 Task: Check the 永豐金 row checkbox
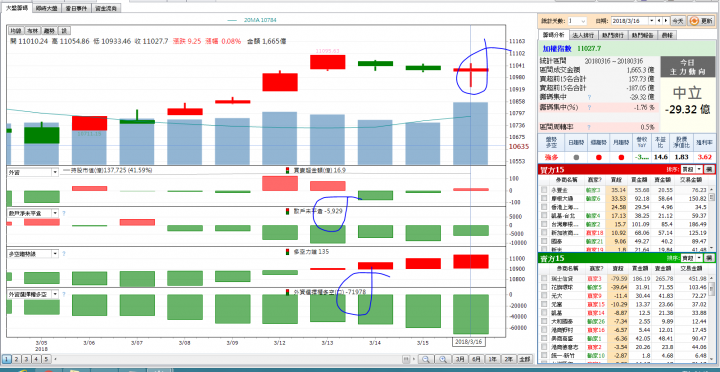tap(544, 189)
